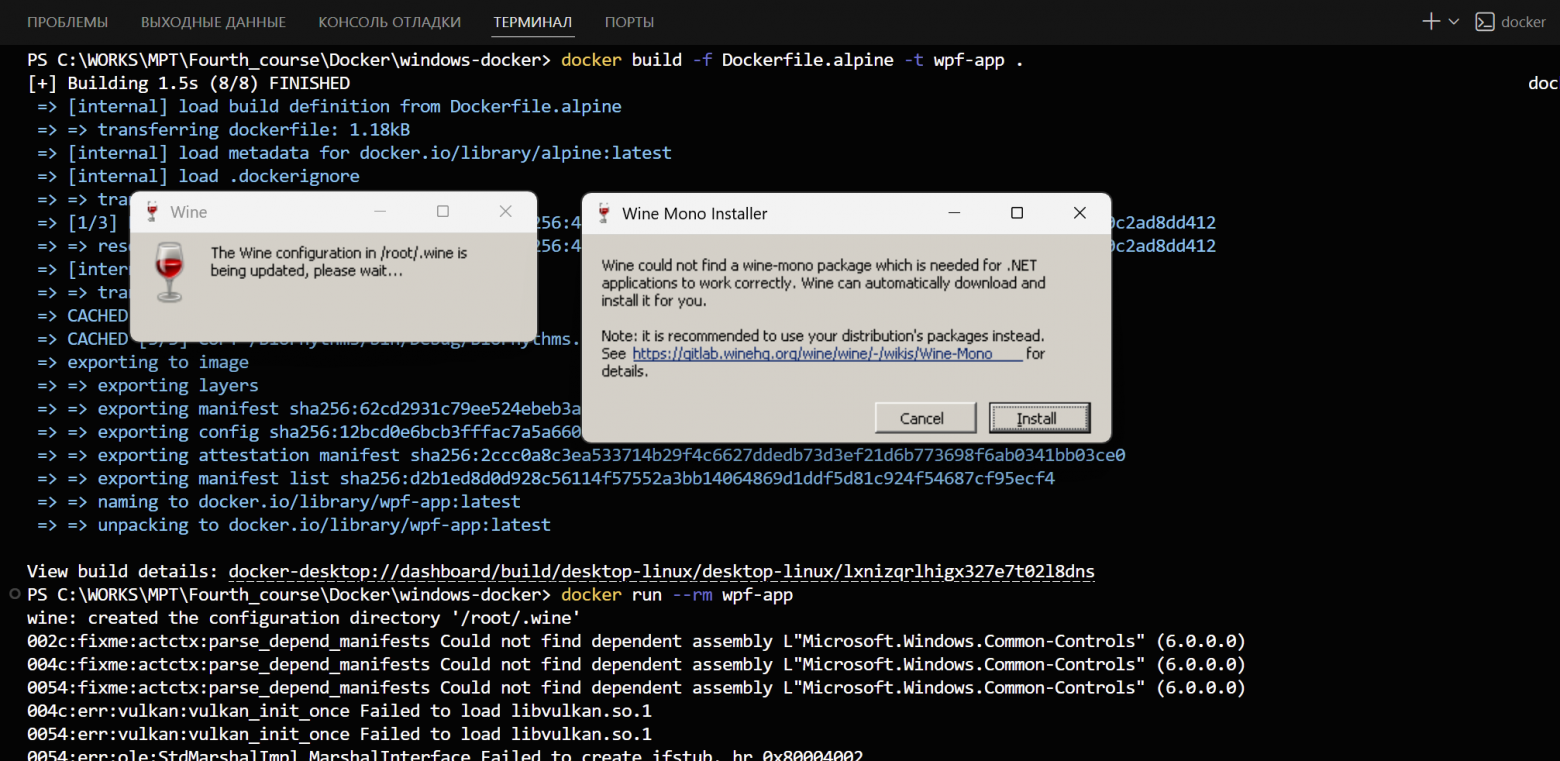
Task: Click Cancel in Wine Mono Installer
Action: pos(925,418)
